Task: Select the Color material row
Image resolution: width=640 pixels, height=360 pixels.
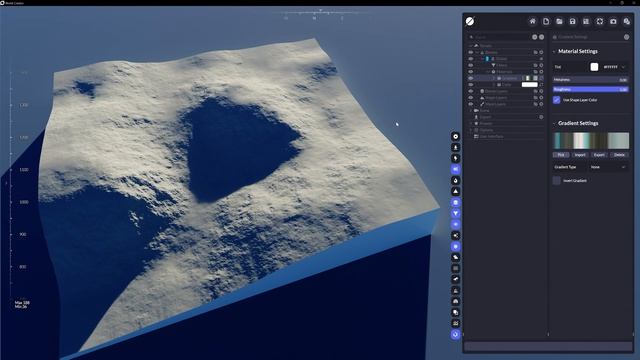Action: pyautogui.click(x=506, y=84)
